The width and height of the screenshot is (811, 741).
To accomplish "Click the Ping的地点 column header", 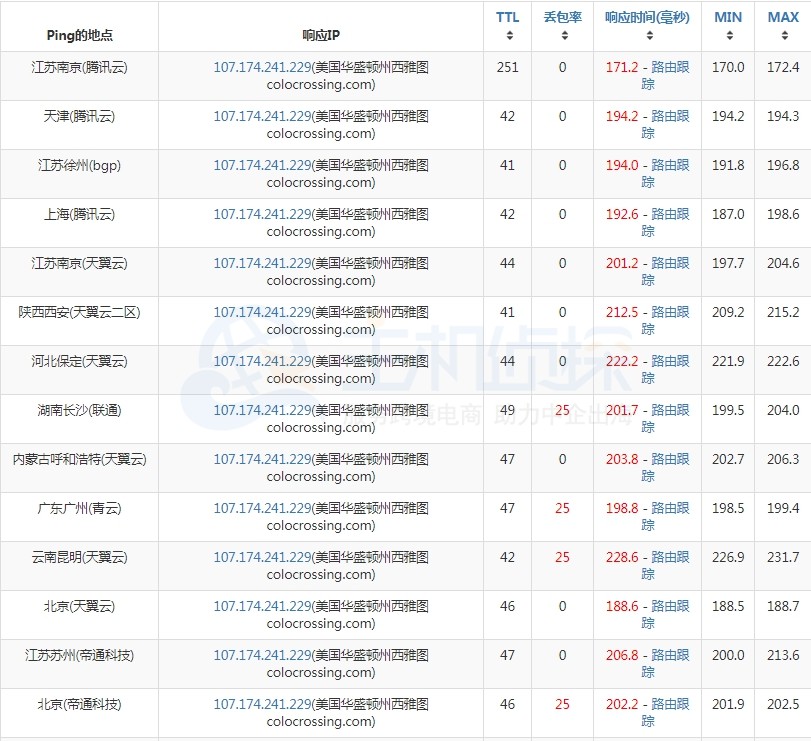I will click(80, 35).
